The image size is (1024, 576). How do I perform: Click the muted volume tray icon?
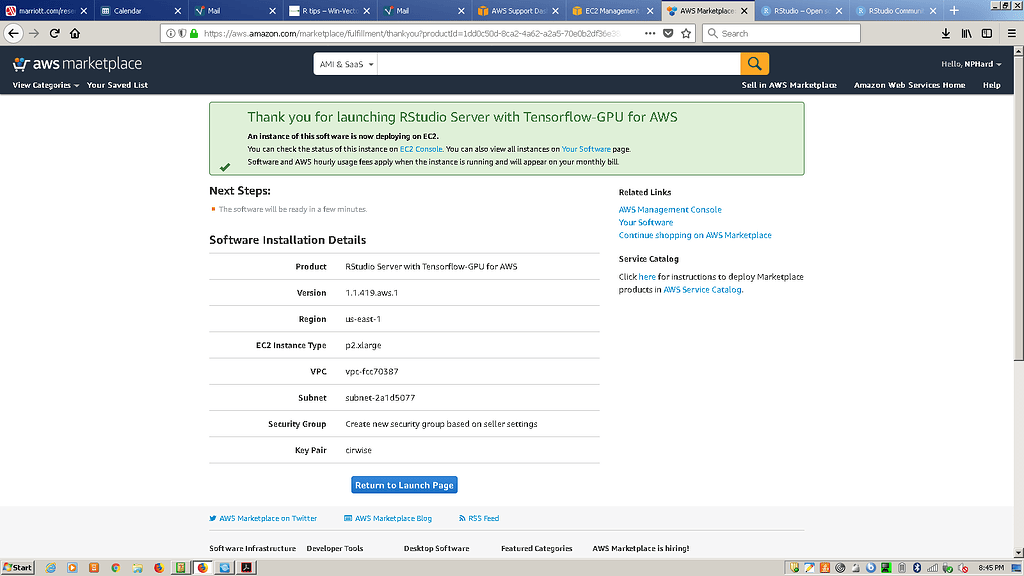(x=963, y=568)
